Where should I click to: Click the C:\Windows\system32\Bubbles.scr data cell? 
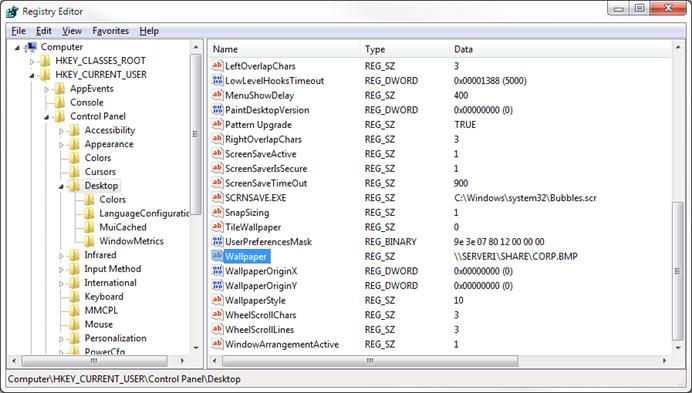pyautogui.click(x=525, y=198)
